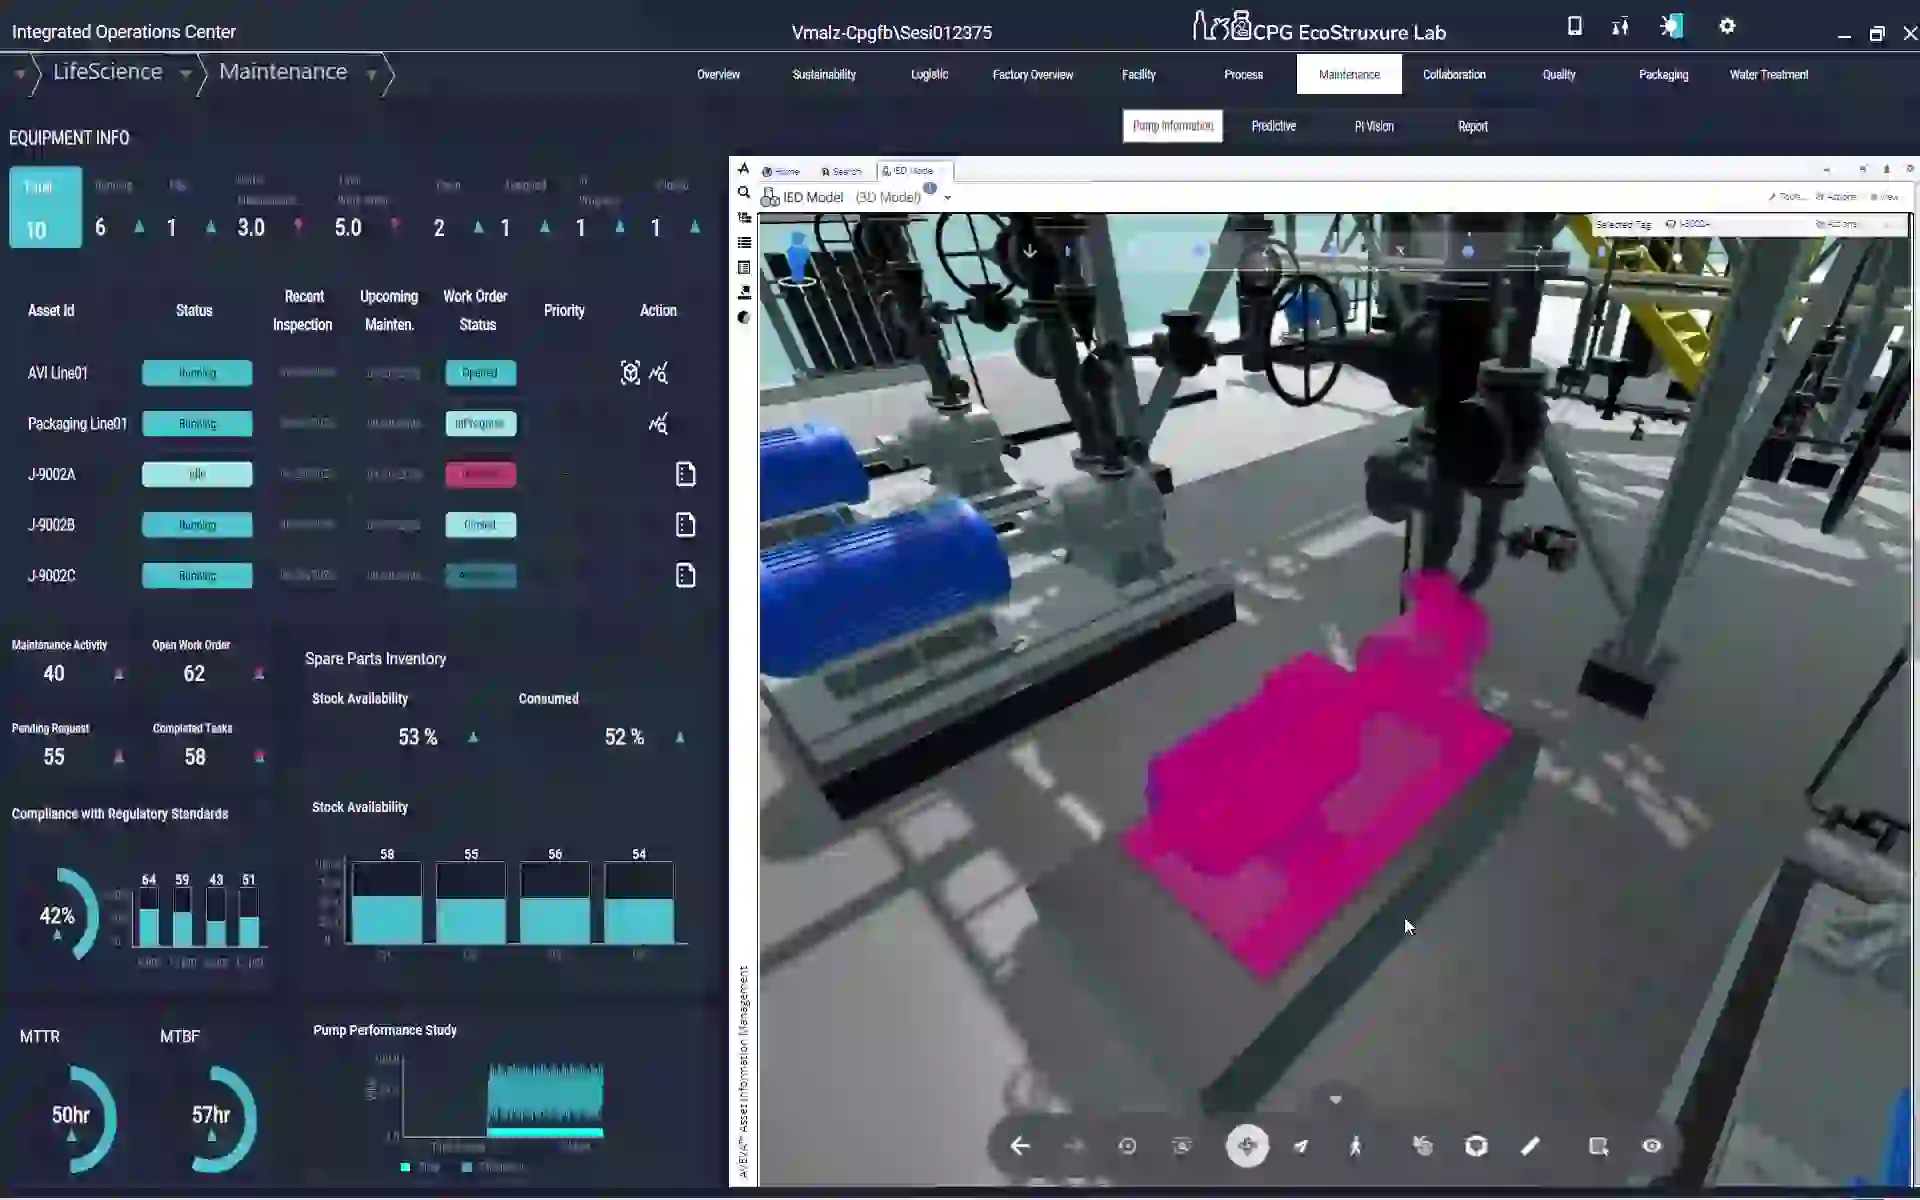Expand the Maintenance breadcrumb dropdown

tap(371, 74)
